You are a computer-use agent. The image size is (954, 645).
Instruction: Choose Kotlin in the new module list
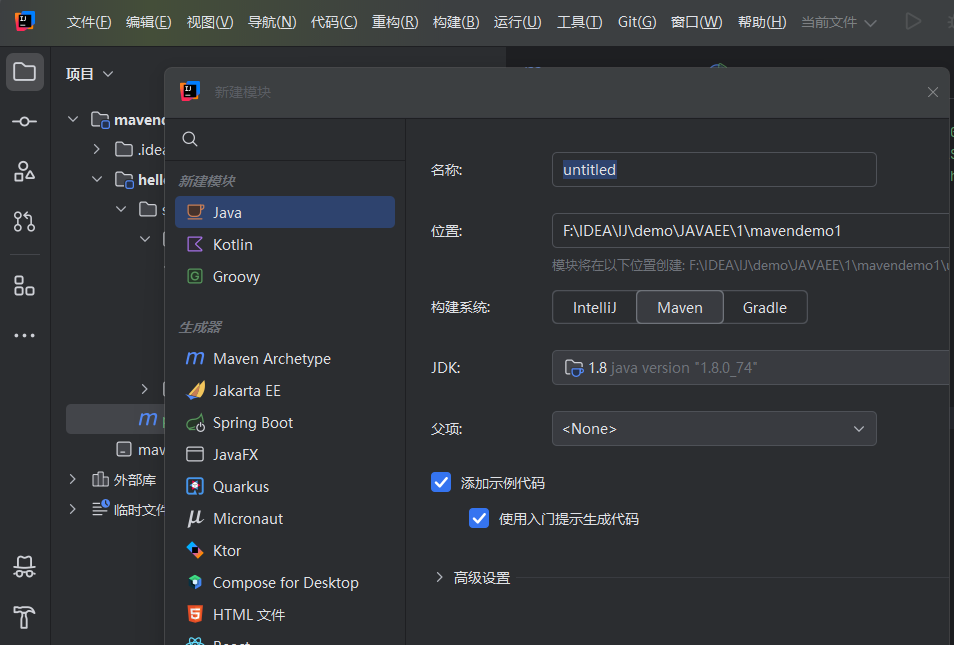(x=232, y=245)
